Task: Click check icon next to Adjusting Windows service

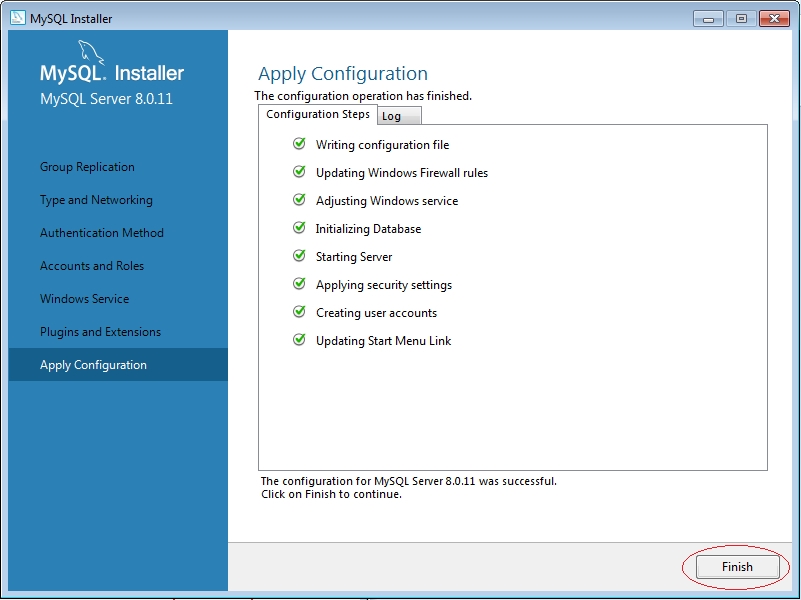Action: pos(299,200)
